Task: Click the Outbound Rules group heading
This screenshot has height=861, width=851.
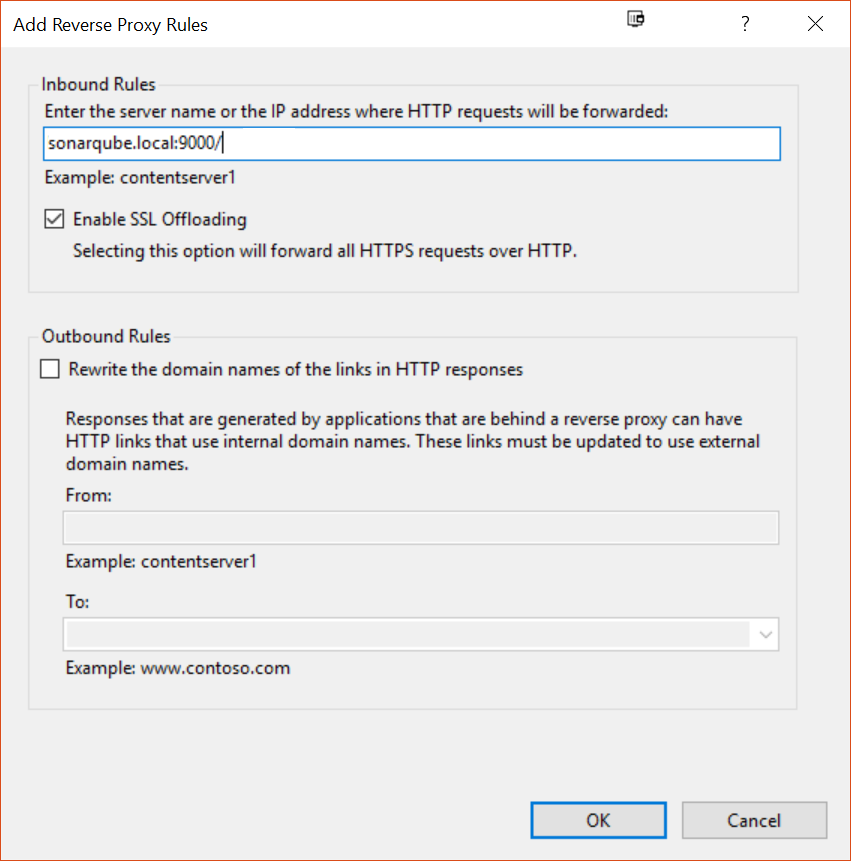Action: click(x=106, y=336)
